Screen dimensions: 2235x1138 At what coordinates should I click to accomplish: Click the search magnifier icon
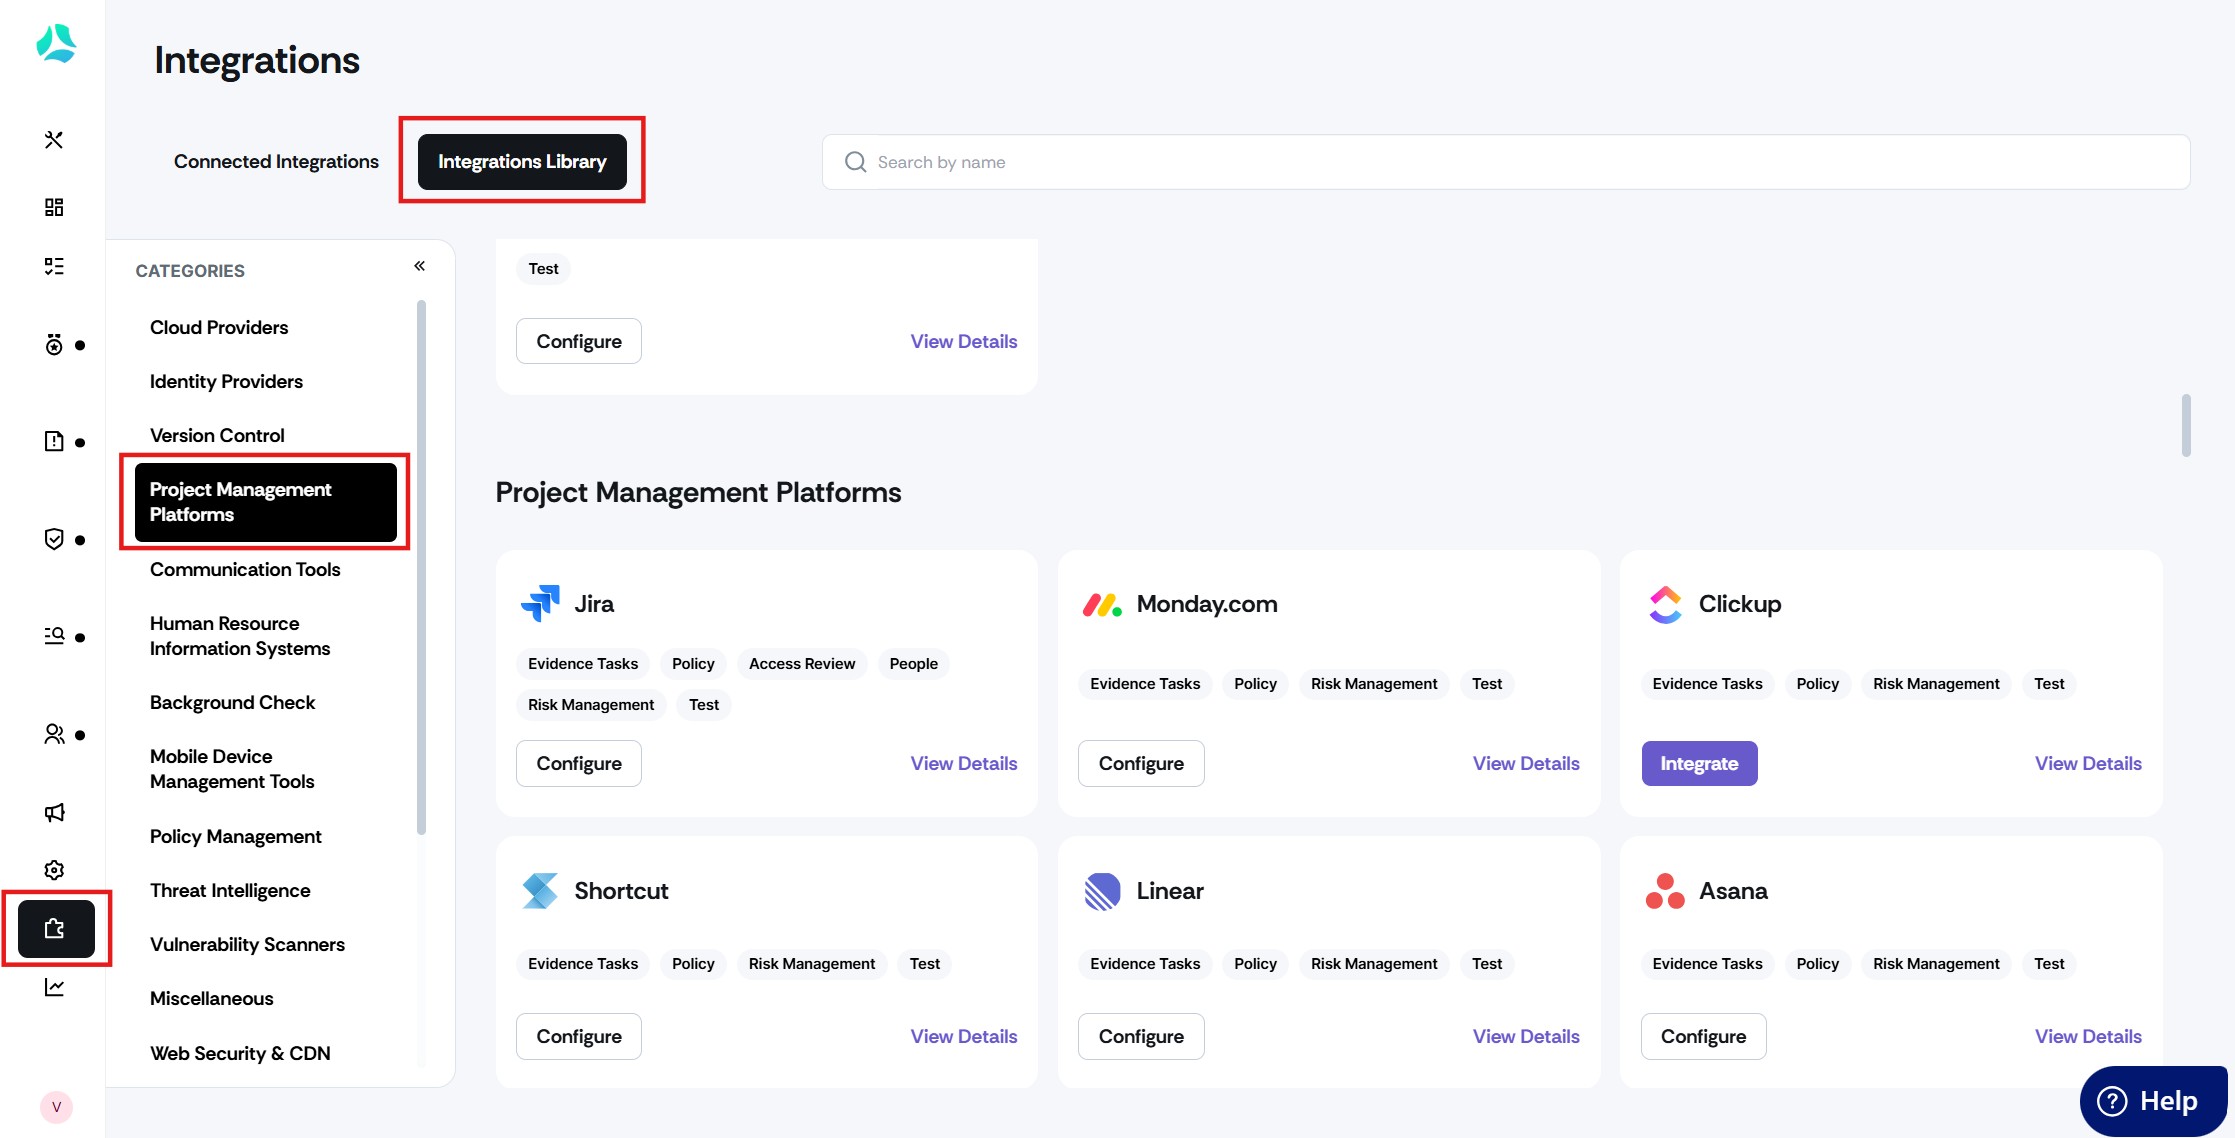click(x=855, y=162)
